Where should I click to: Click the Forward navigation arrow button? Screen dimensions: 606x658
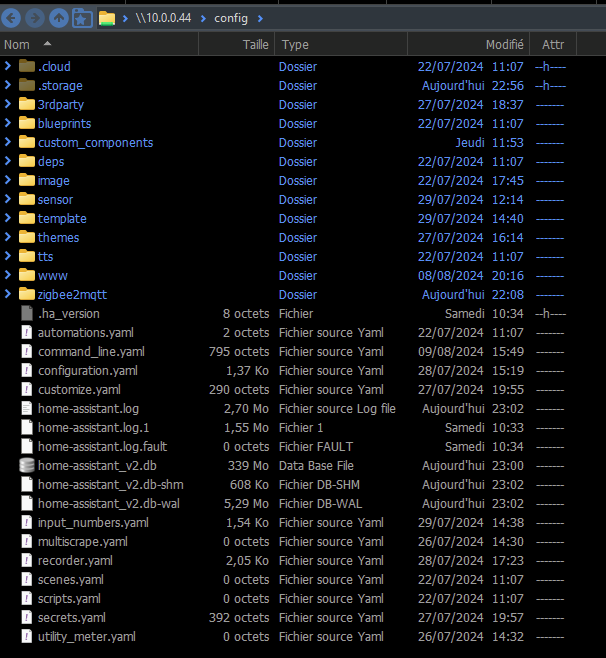[x=35, y=18]
